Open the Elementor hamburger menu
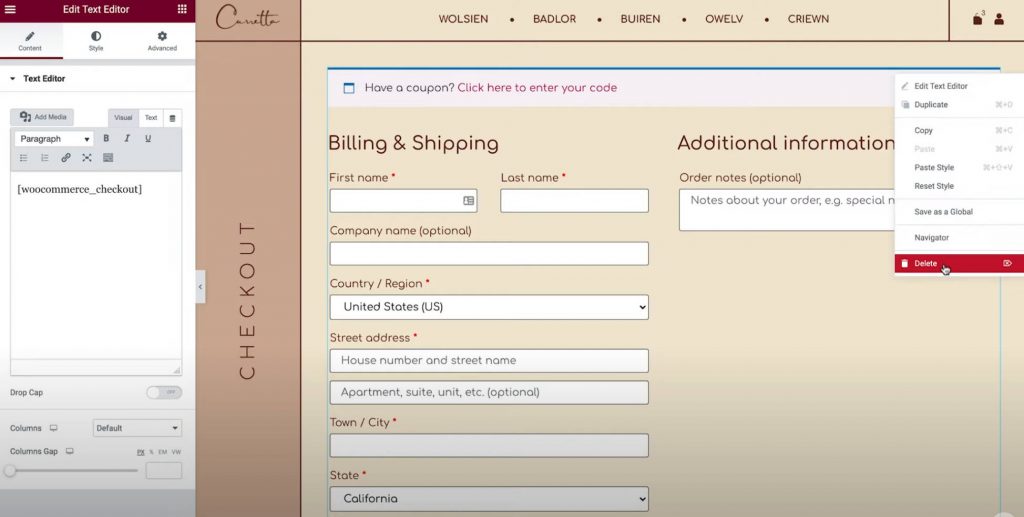This screenshot has width=1024, height=517. 11,9
